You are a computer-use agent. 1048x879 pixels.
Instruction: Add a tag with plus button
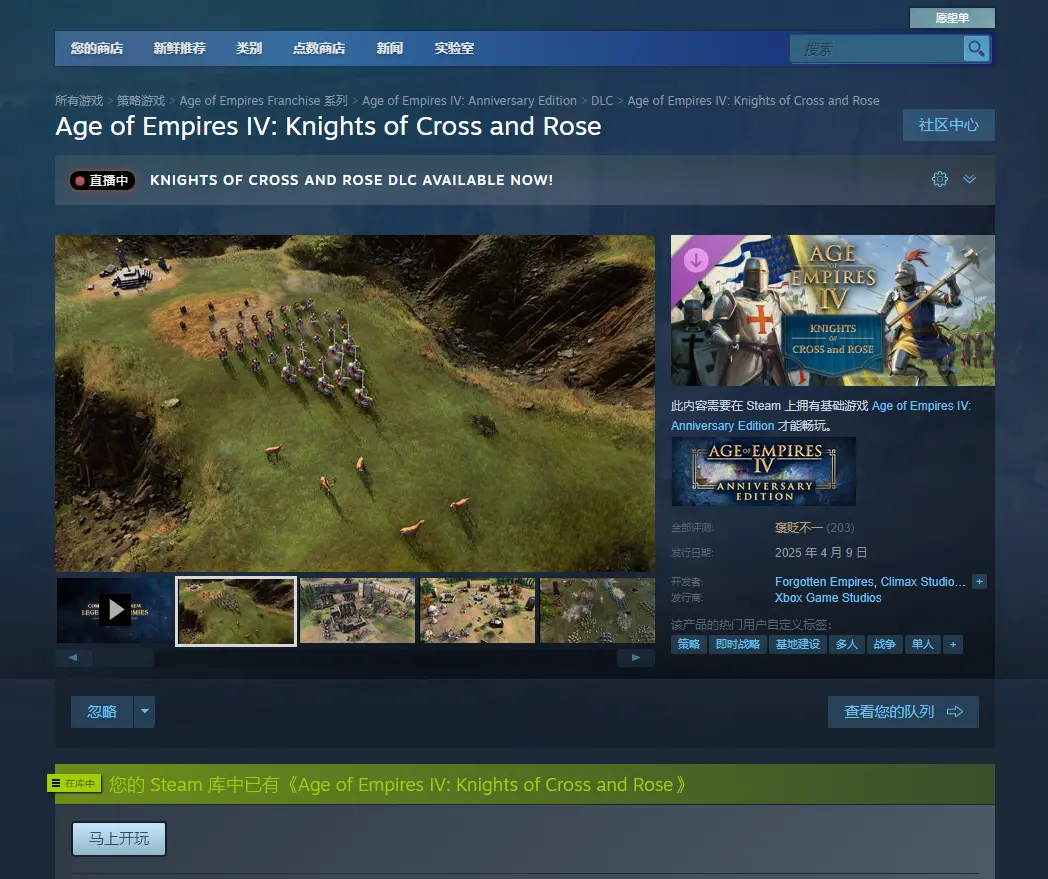[953, 644]
